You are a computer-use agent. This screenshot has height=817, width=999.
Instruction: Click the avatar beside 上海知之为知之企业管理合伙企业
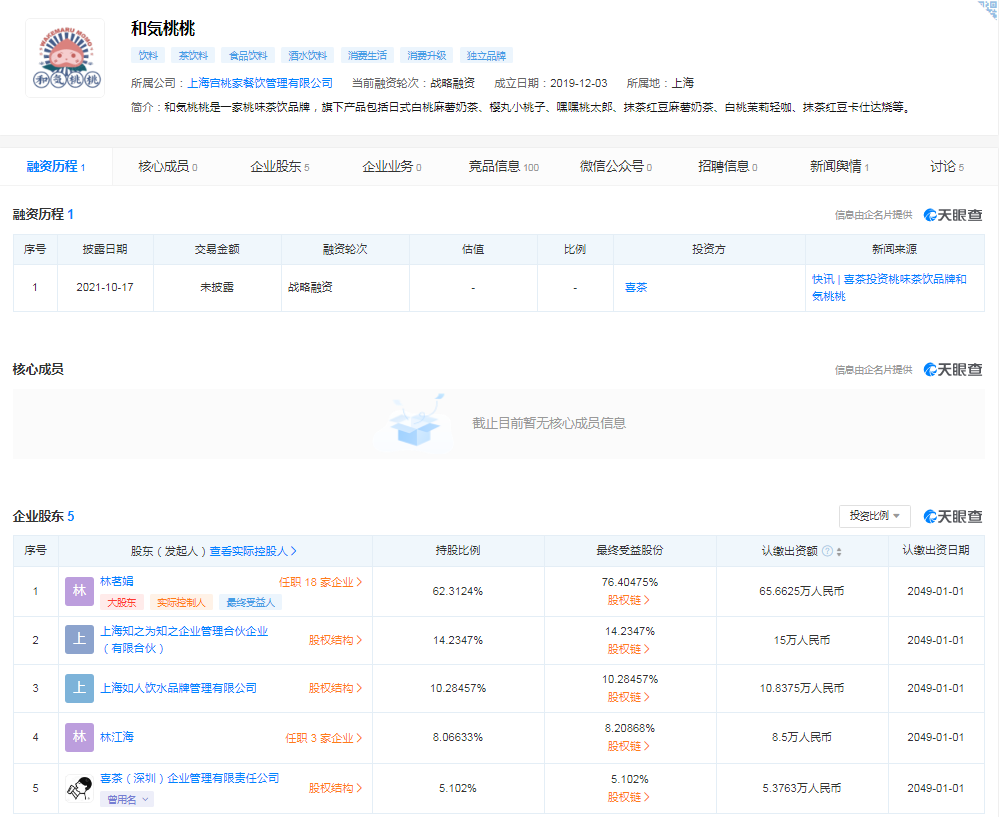[x=79, y=639]
